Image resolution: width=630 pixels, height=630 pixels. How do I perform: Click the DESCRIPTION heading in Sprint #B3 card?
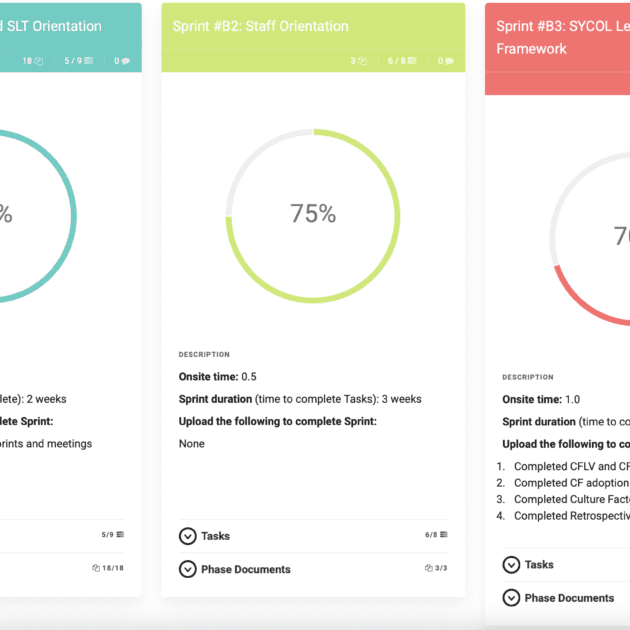(x=528, y=377)
